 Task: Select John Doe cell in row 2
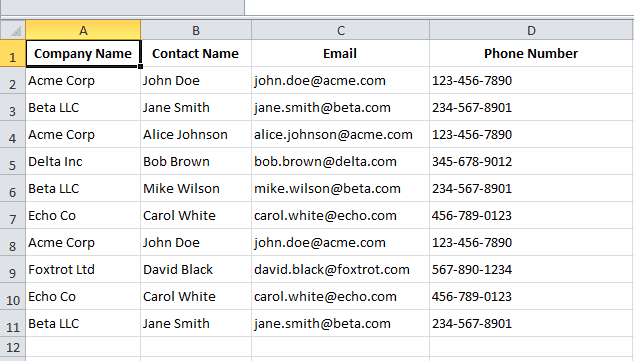[x=196, y=80]
